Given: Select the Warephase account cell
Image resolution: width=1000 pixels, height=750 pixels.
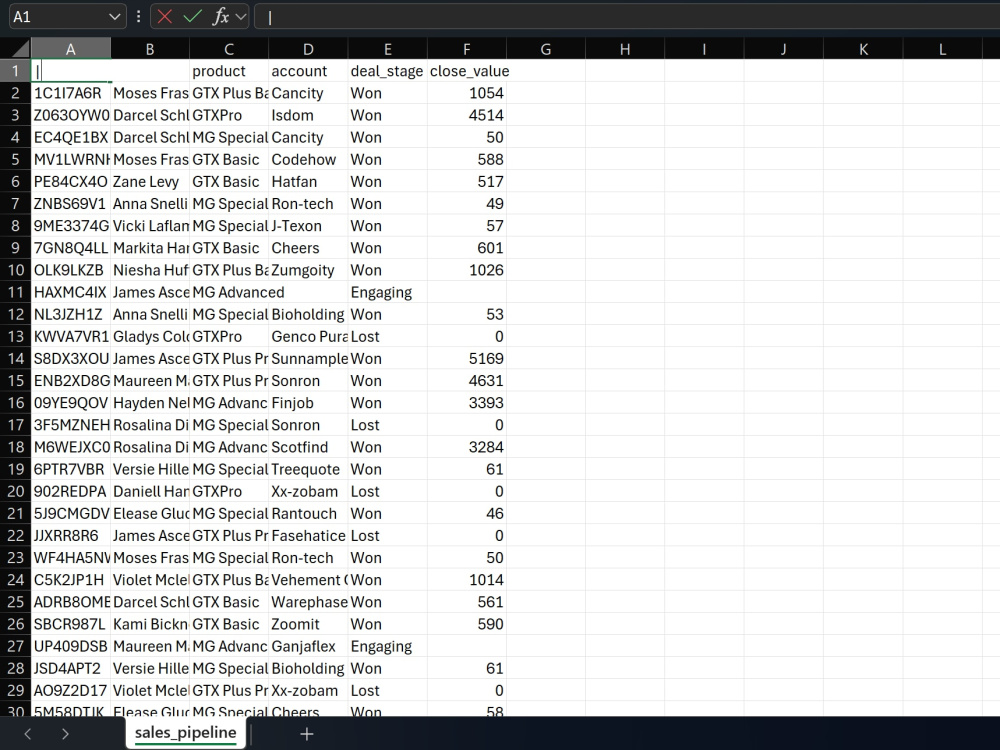Looking at the screenshot, I should point(308,601).
